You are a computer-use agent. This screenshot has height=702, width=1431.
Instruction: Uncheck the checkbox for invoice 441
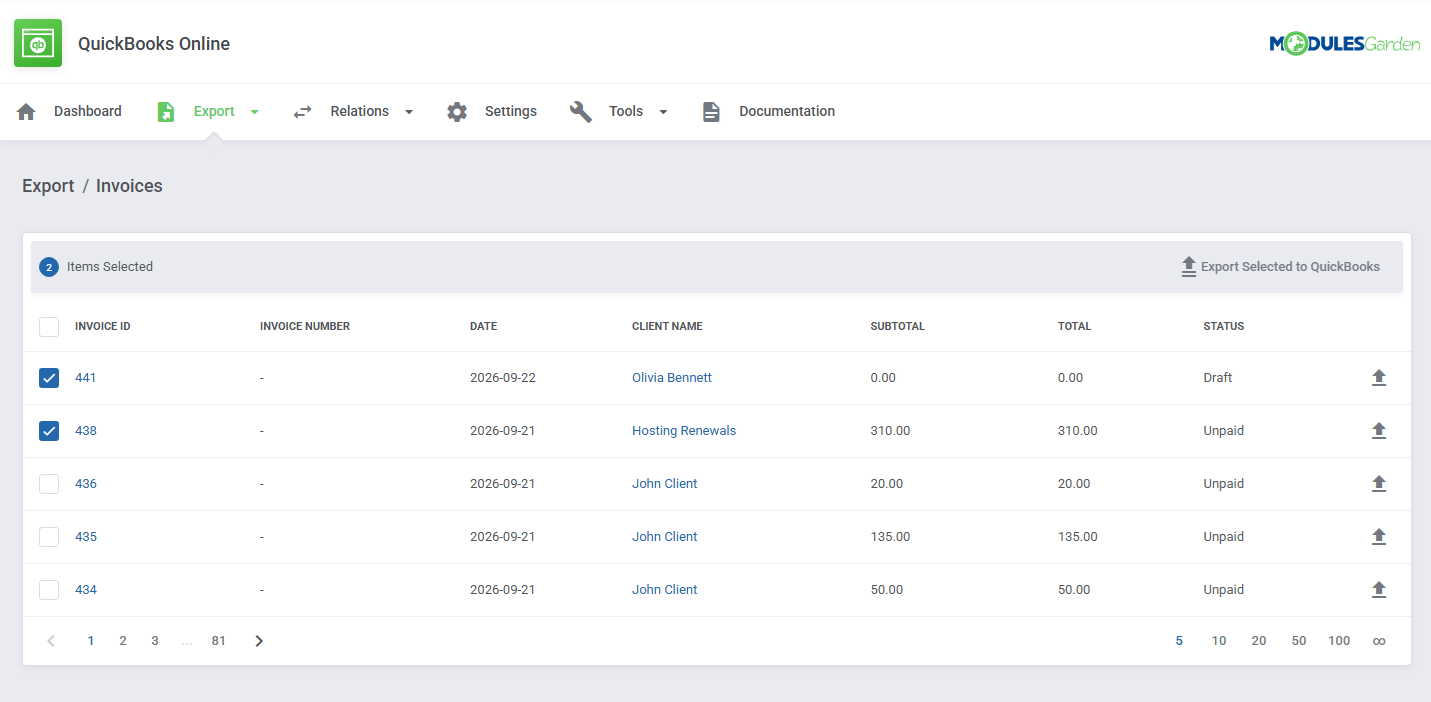tap(49, 378)
